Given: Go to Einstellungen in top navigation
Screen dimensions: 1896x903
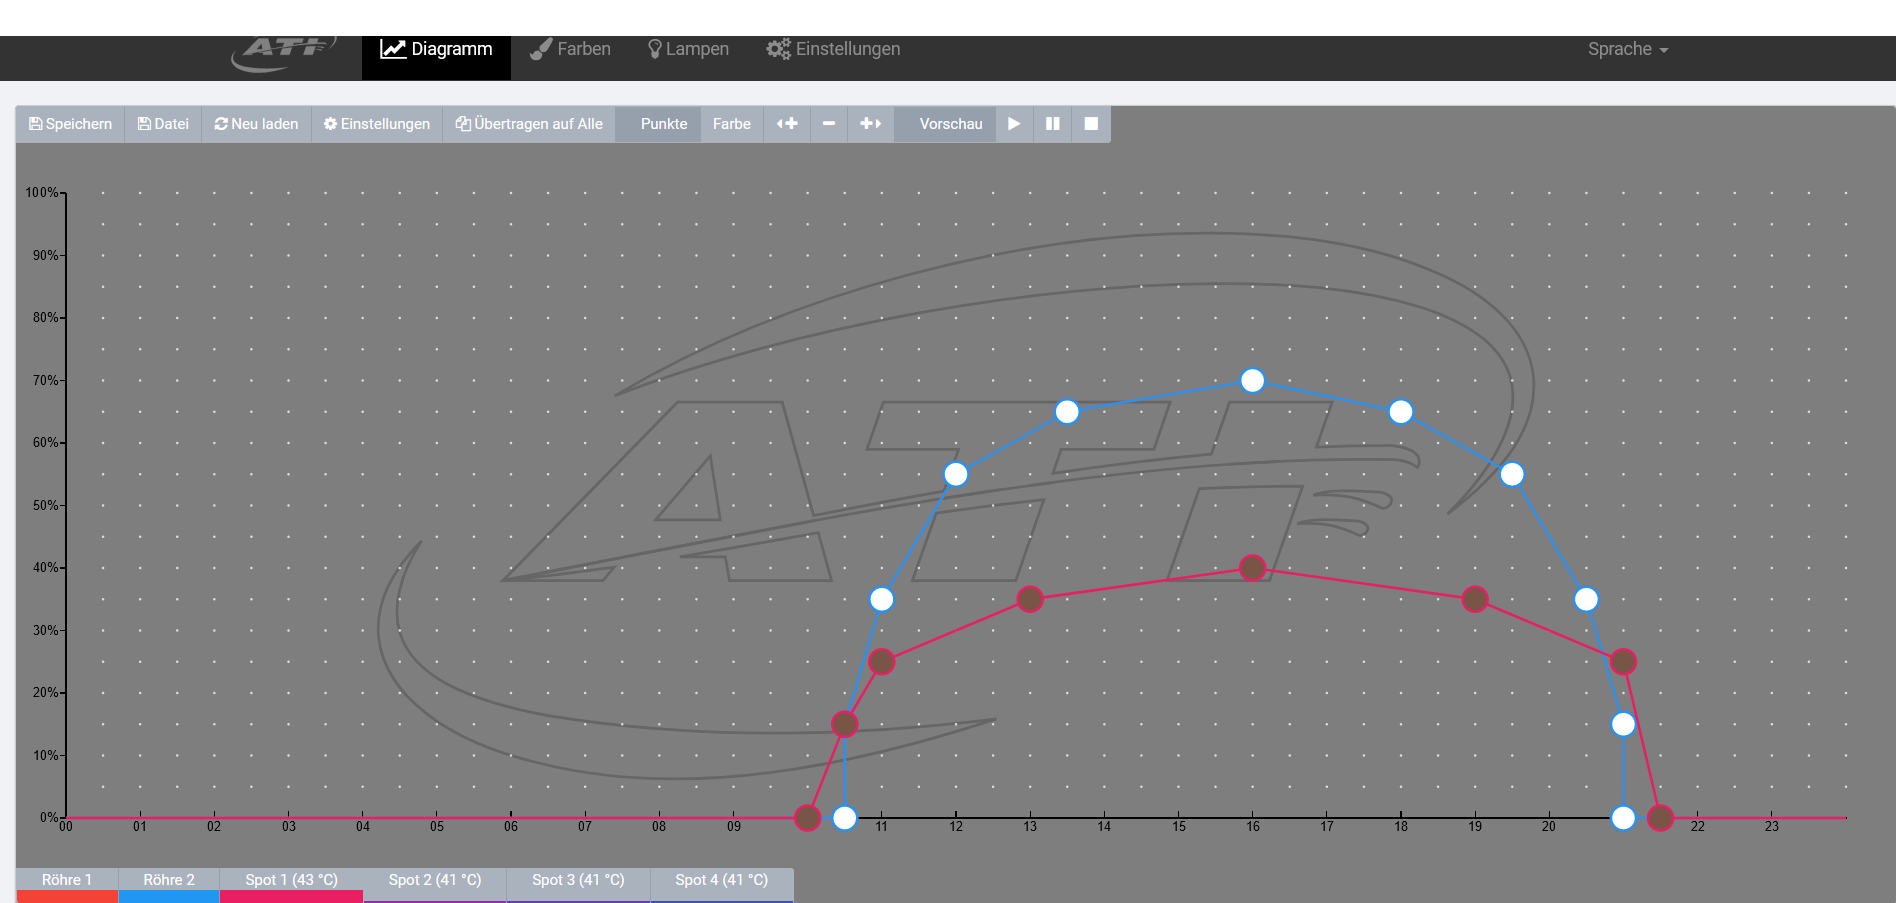Looking at the screenshot, I should 833,49.
